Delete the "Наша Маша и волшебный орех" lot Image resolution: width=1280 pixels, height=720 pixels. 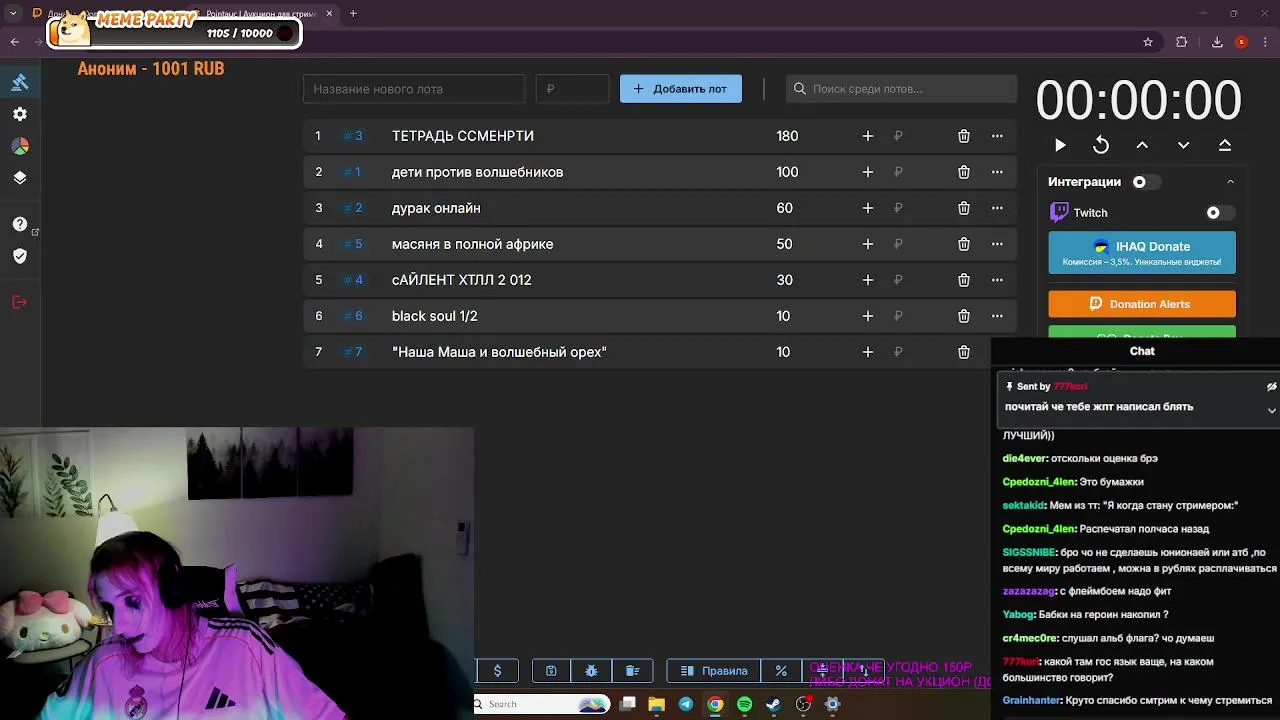point(964,352)
